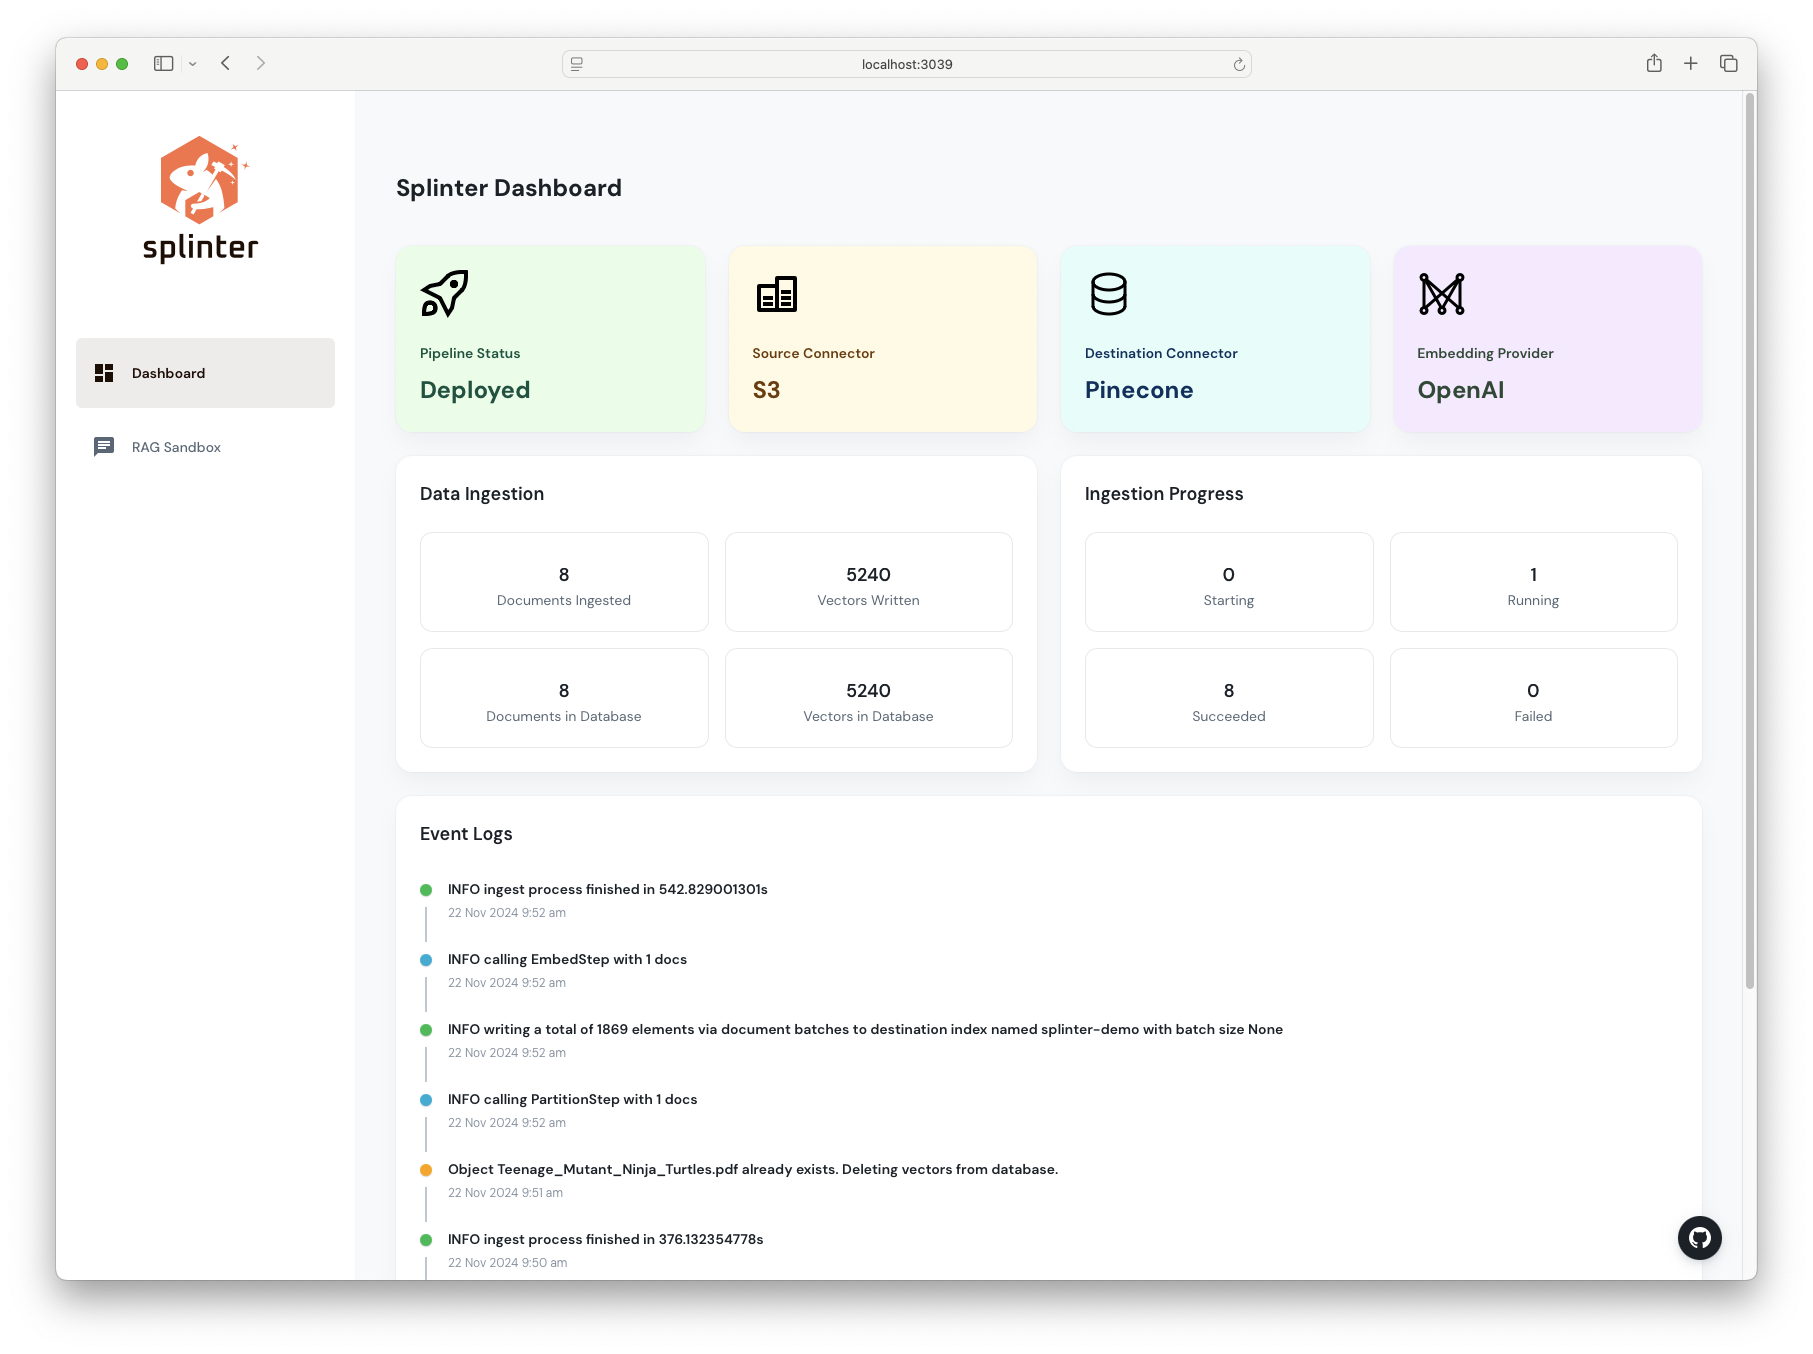Viewport: 1813px width, 1354px height.
Task: Click the localhost:3039 address field
Action: pyautogui.click(x=907, y=64)
